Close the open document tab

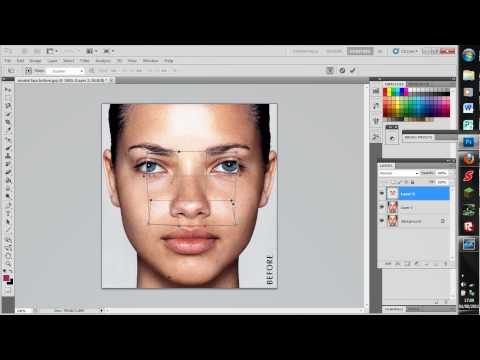pyautogui.click(x=112, y=80)
